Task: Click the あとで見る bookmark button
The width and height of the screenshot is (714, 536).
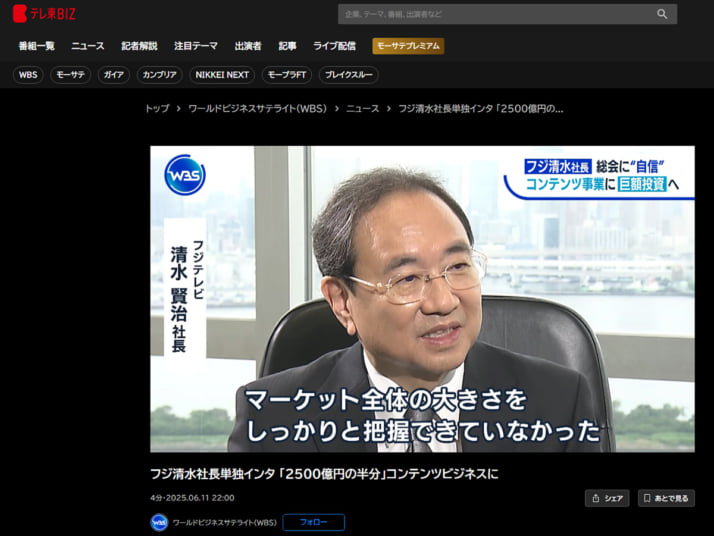Action: point(666,498)
